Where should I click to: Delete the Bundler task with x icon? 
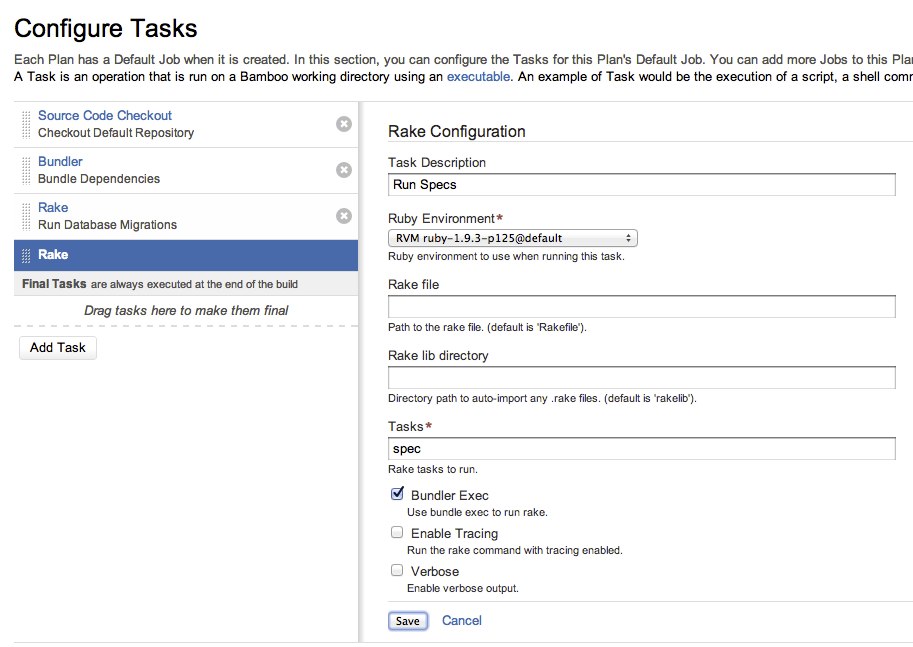344,170
